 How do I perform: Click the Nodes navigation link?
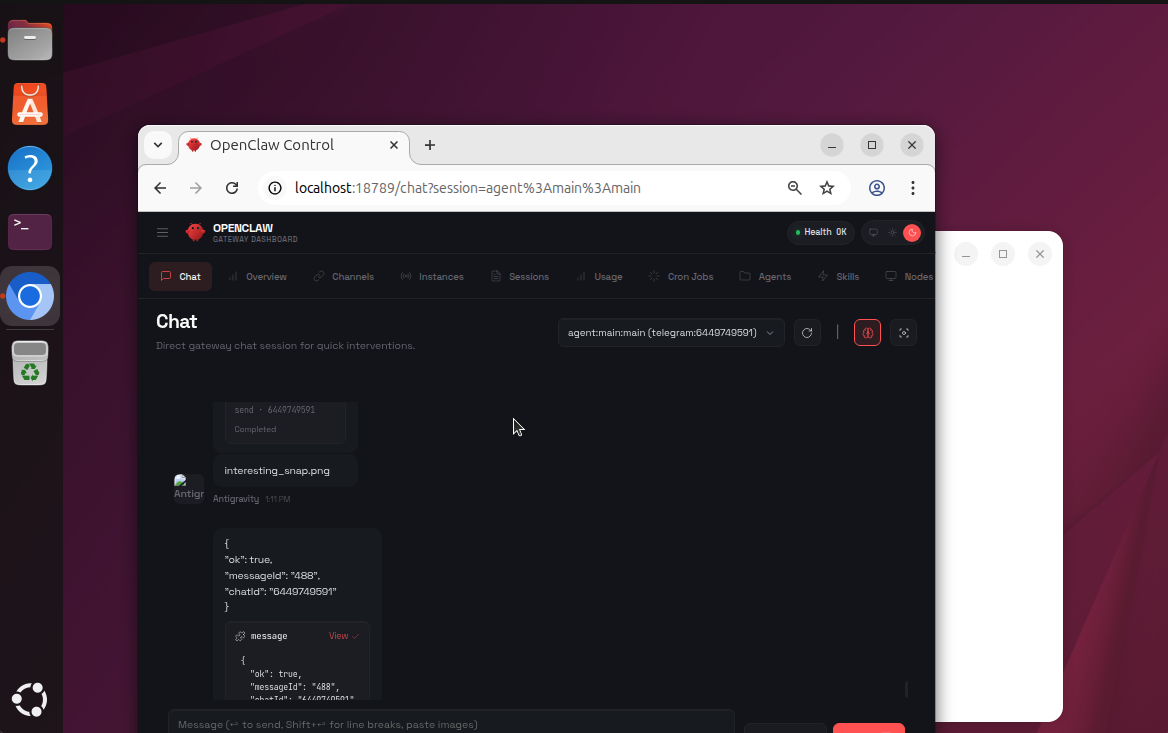pos(911,276)
